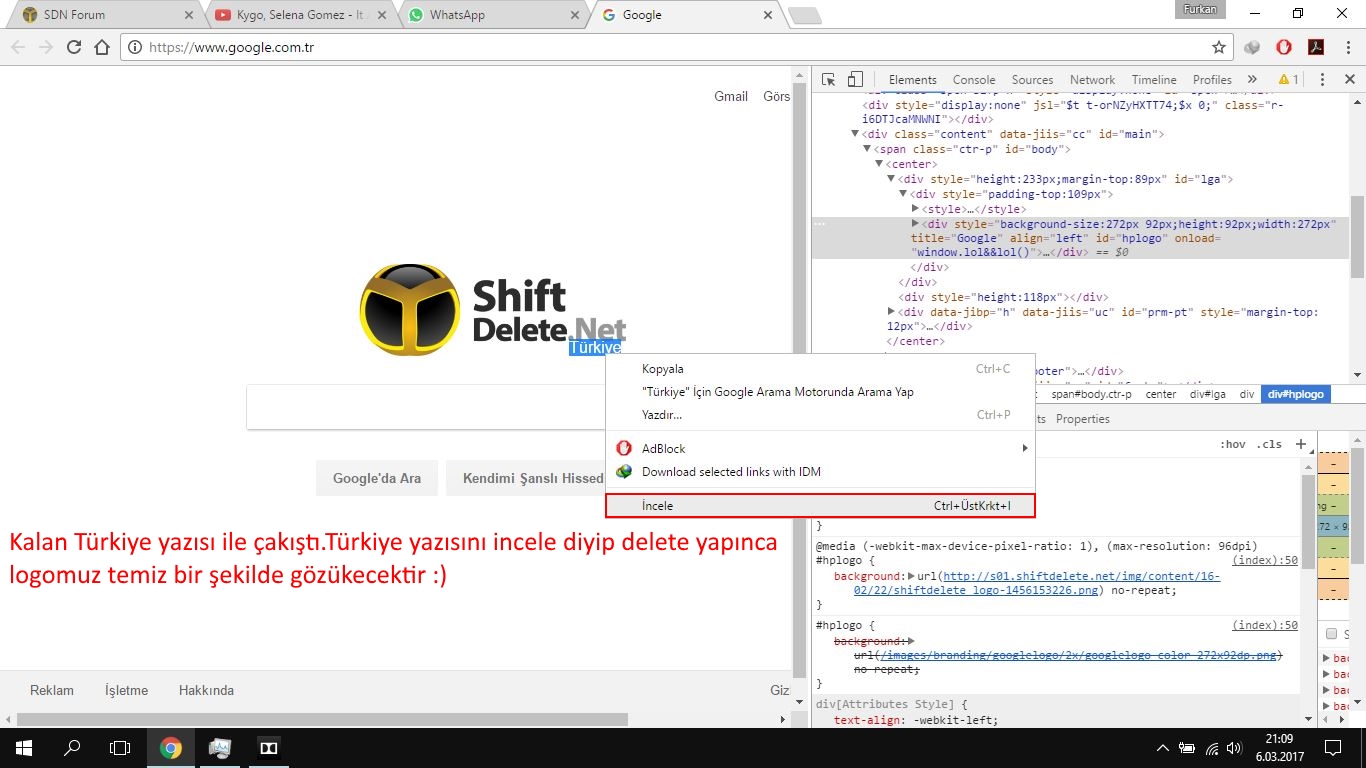The height and width of the screenshot is (768, 1366).
Task: Open the Profiles tab in DevTools
Action: 1212,80
